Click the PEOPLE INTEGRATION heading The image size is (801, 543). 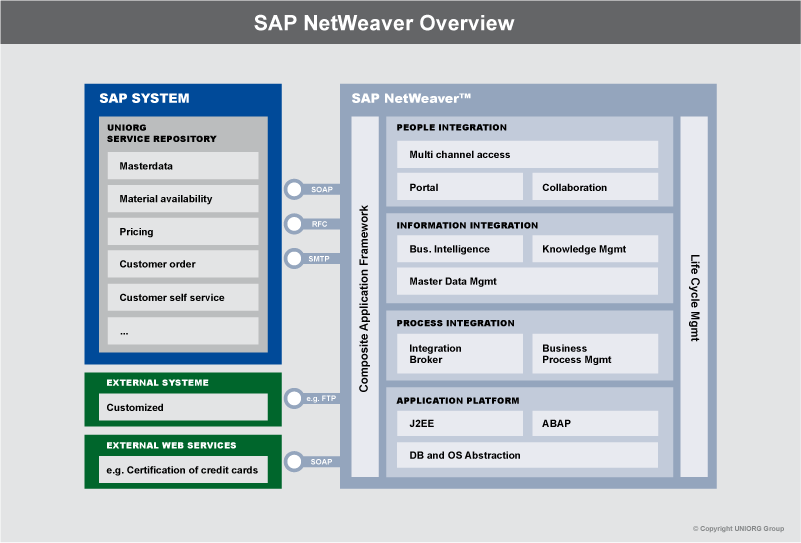[452, 127]
